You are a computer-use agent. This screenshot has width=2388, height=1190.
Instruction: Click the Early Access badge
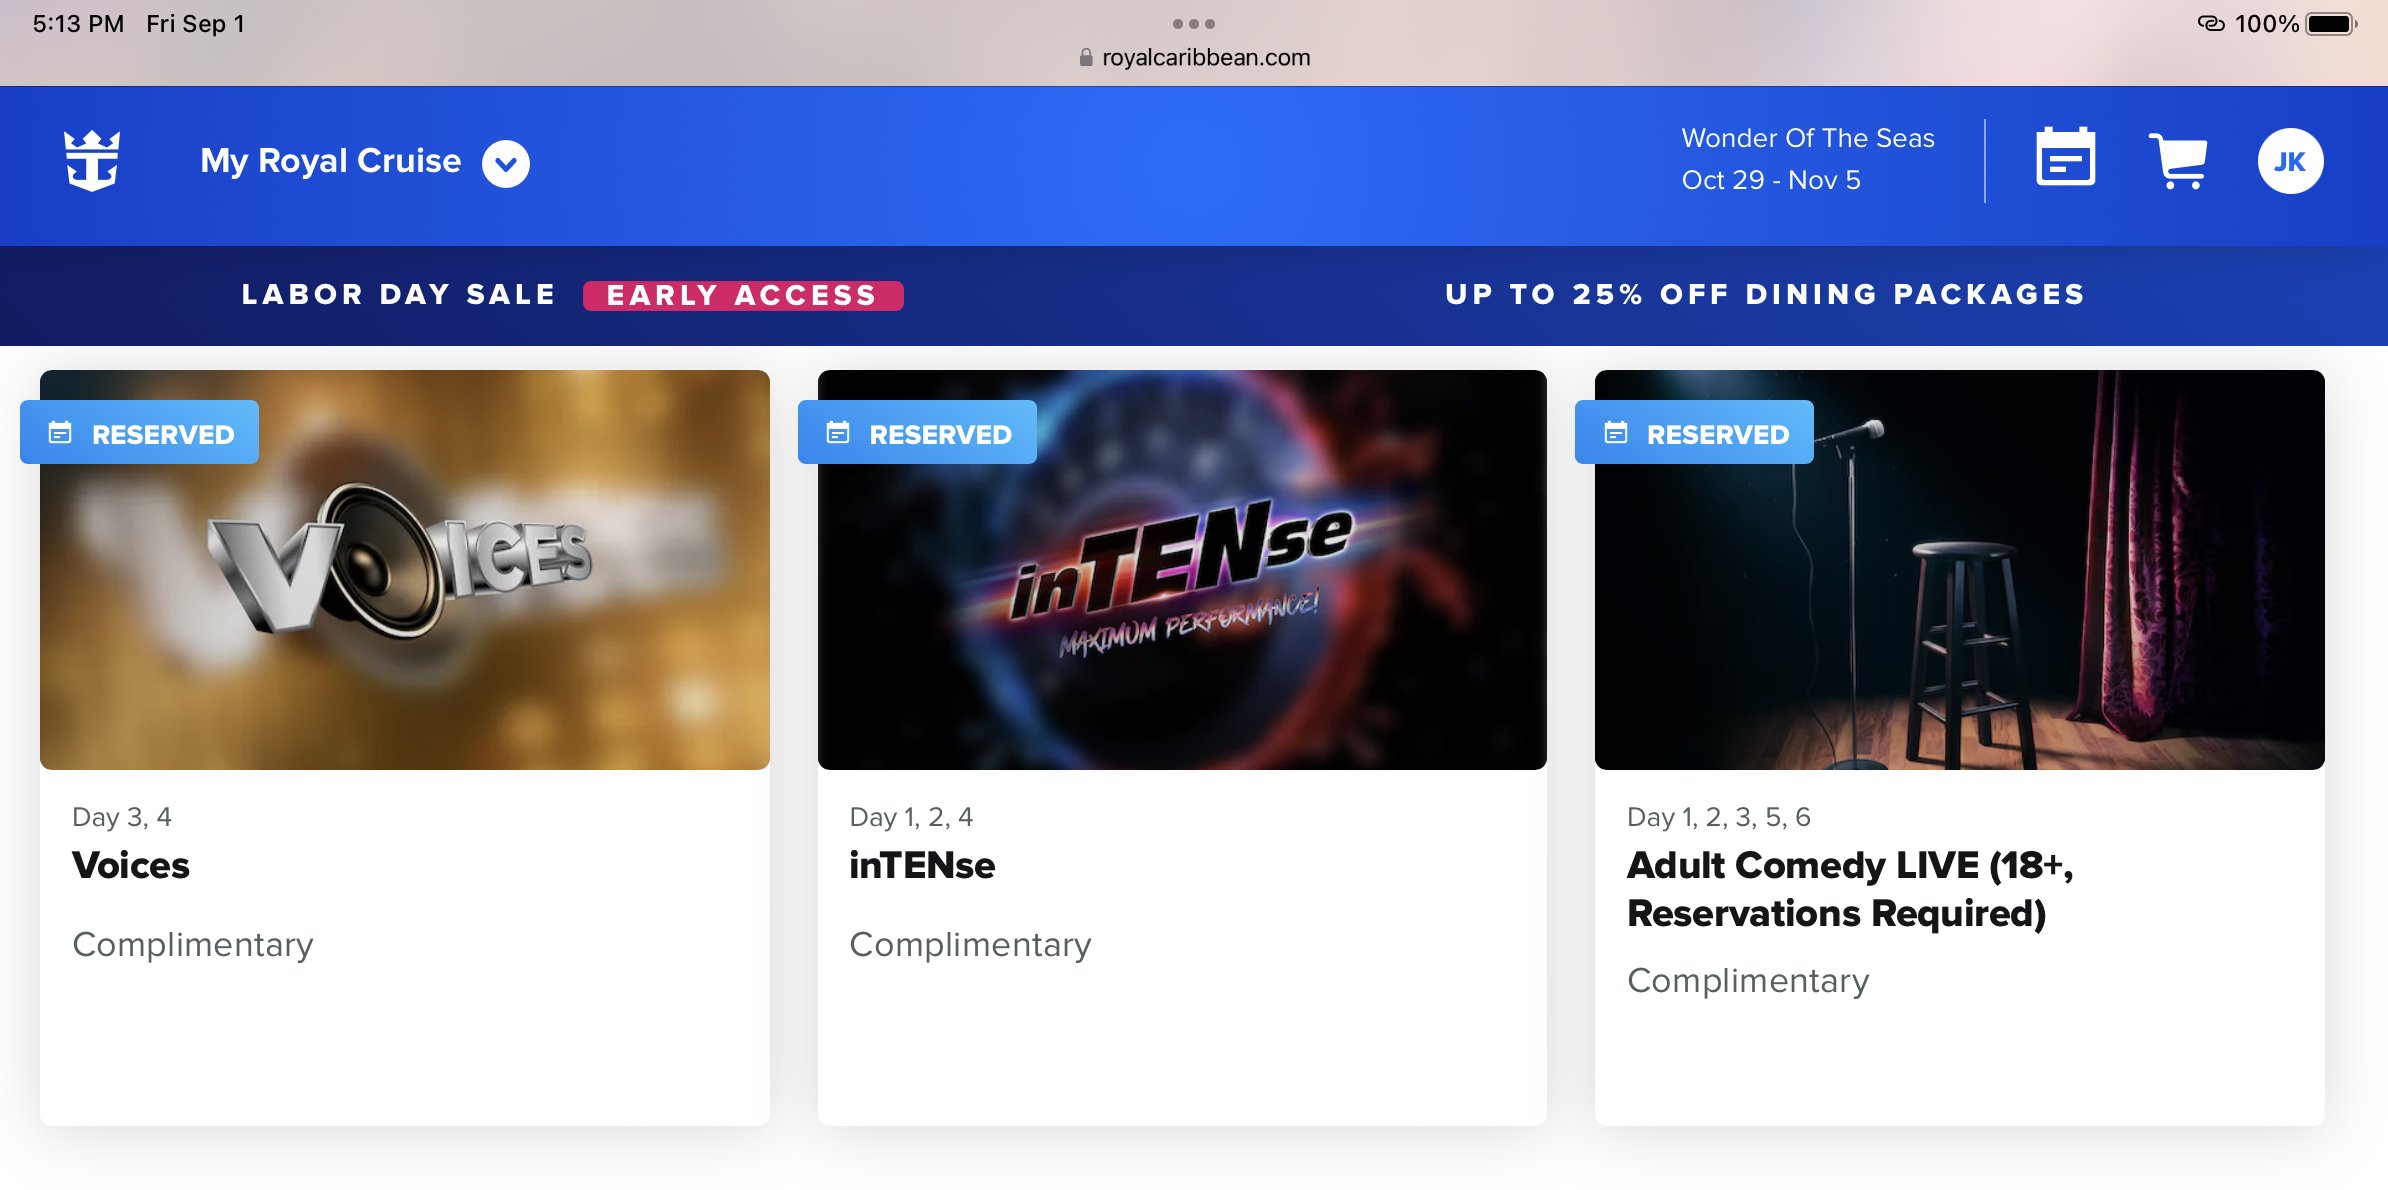point(742,296)
